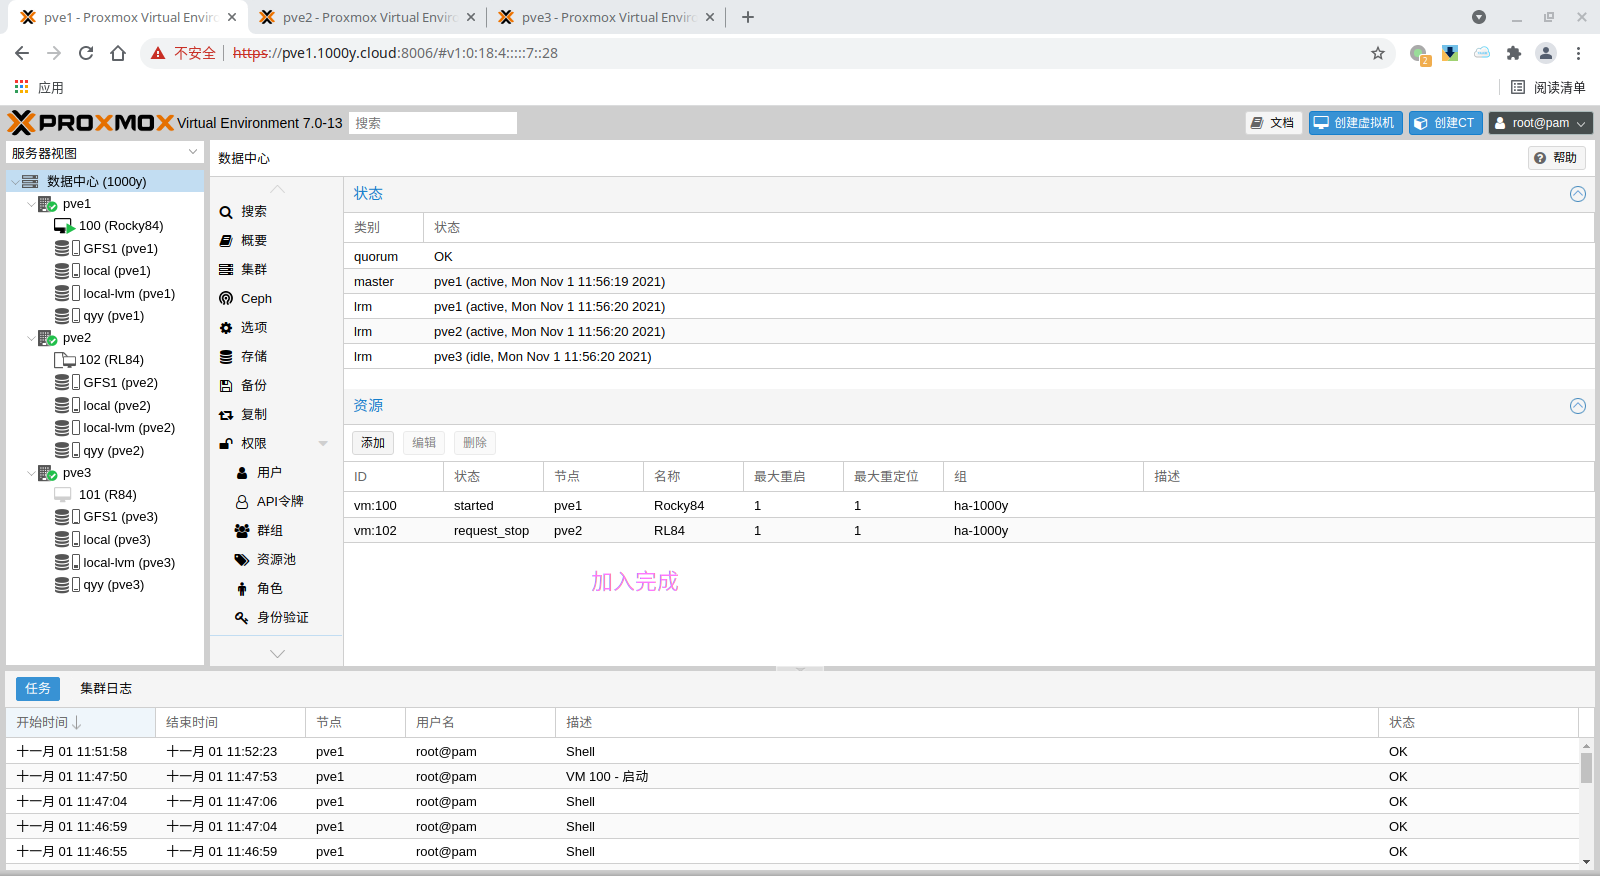Screen dimensions: 1600x876
Task: Select the backup (备份) floppy icon
Action: click(x=226, y=386)
